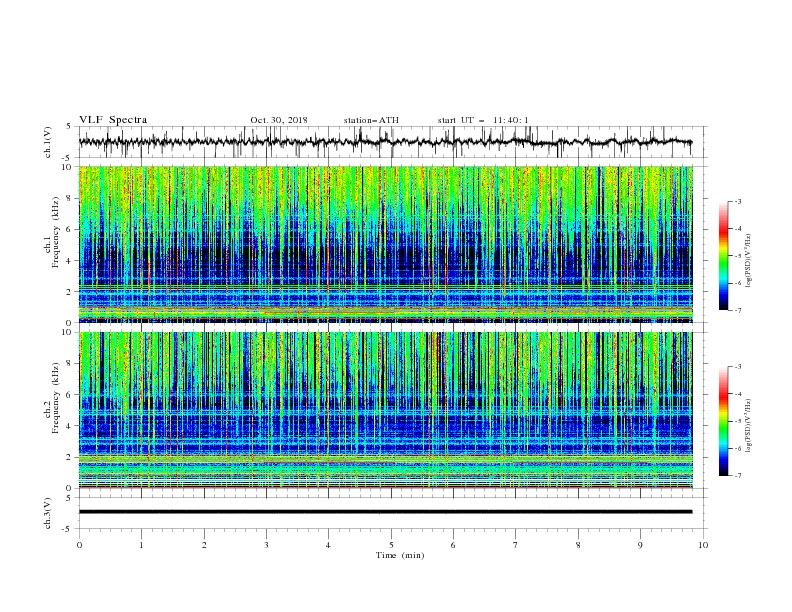Viewport: 792px width, 612px height.
Task: Click the time axis tick label "1"
Action: point(142,545)
